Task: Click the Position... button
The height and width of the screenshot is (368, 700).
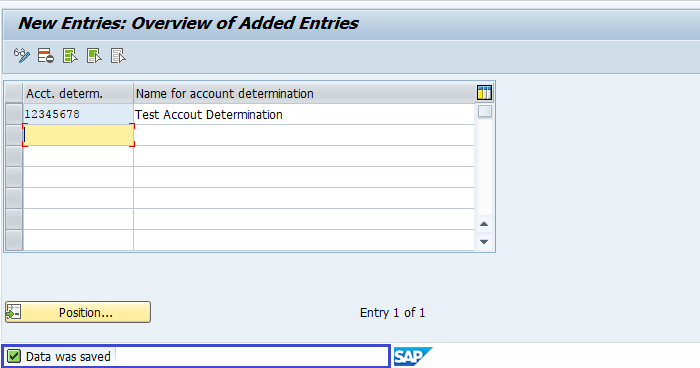Action: [78, 312]
